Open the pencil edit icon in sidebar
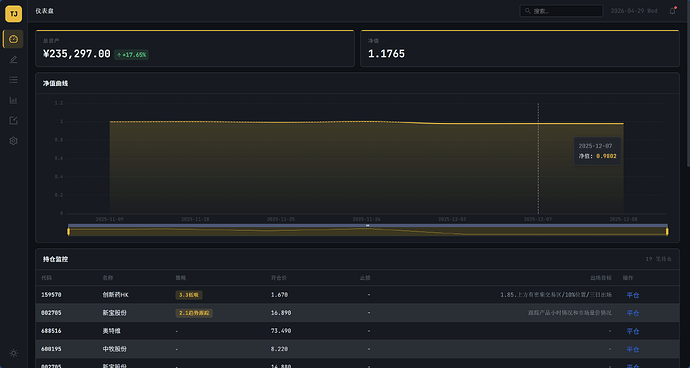 (x=14, y=59)
